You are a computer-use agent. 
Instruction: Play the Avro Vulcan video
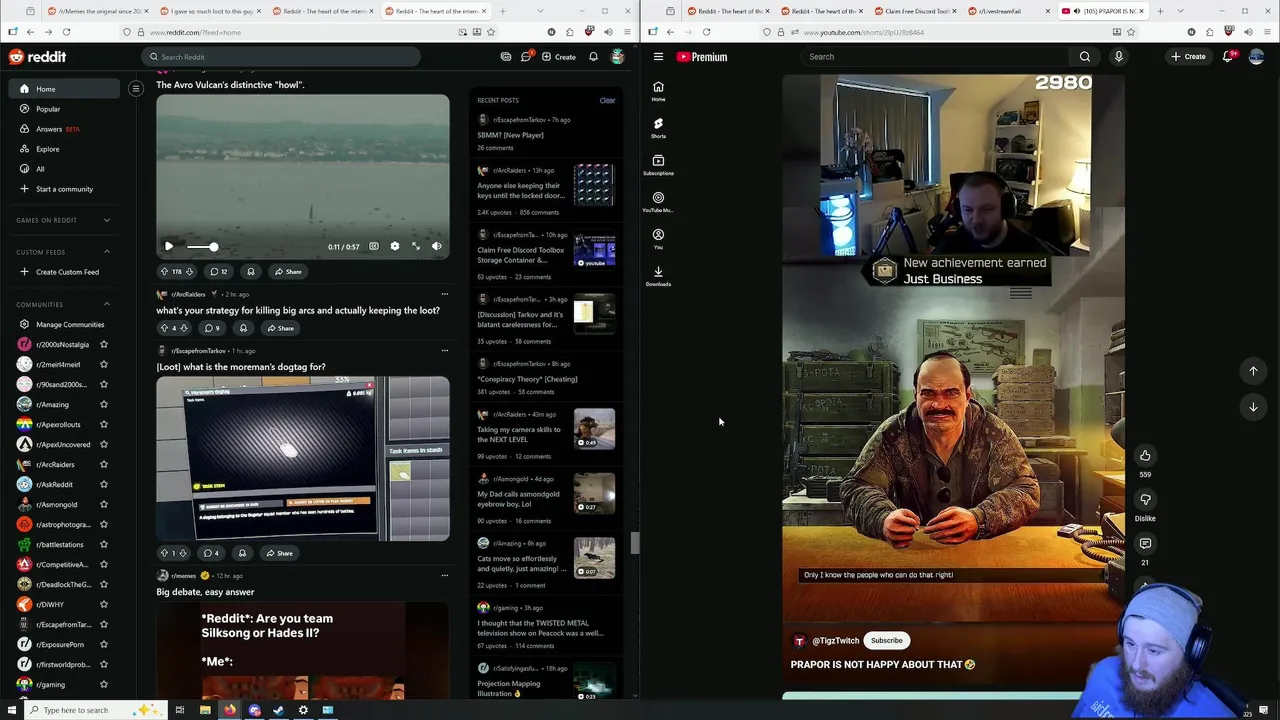pos(169,246)
